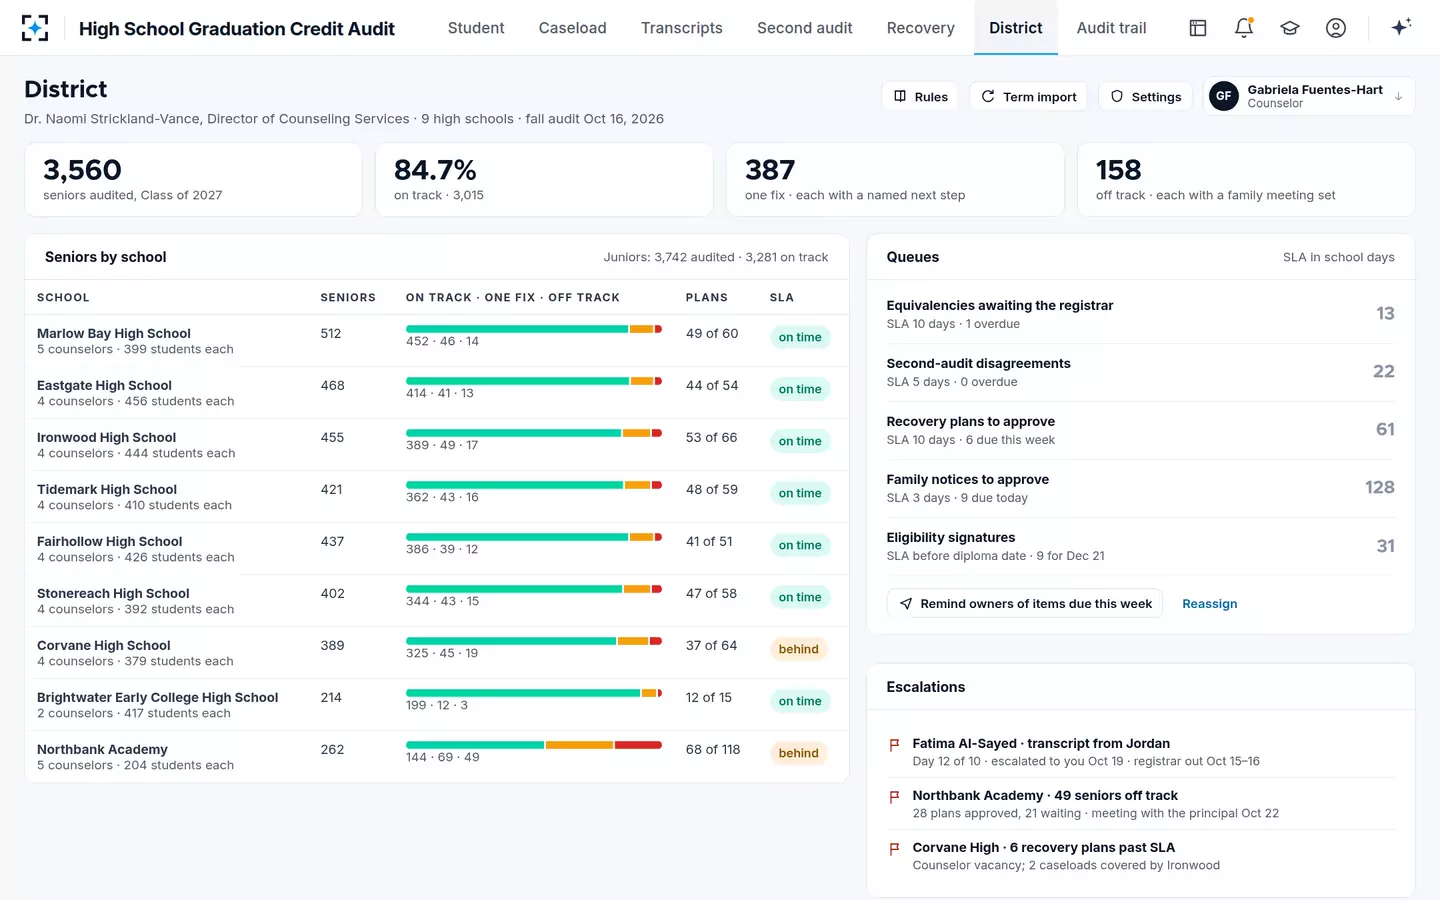
Task: Click the app logo icon
Action: [35, 28]
